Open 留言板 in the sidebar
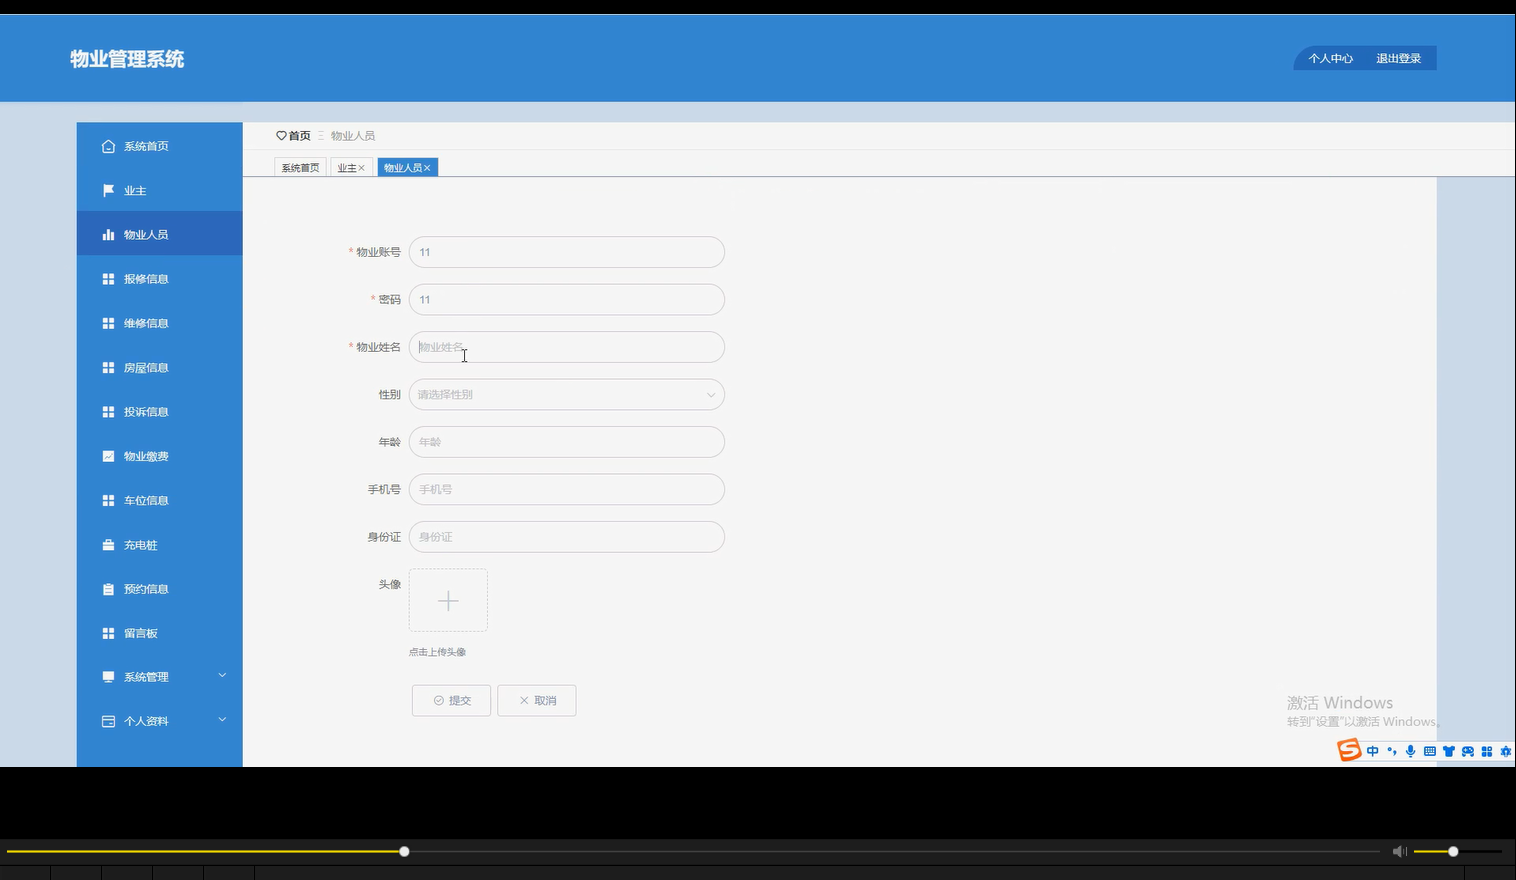 click(159, 633)
